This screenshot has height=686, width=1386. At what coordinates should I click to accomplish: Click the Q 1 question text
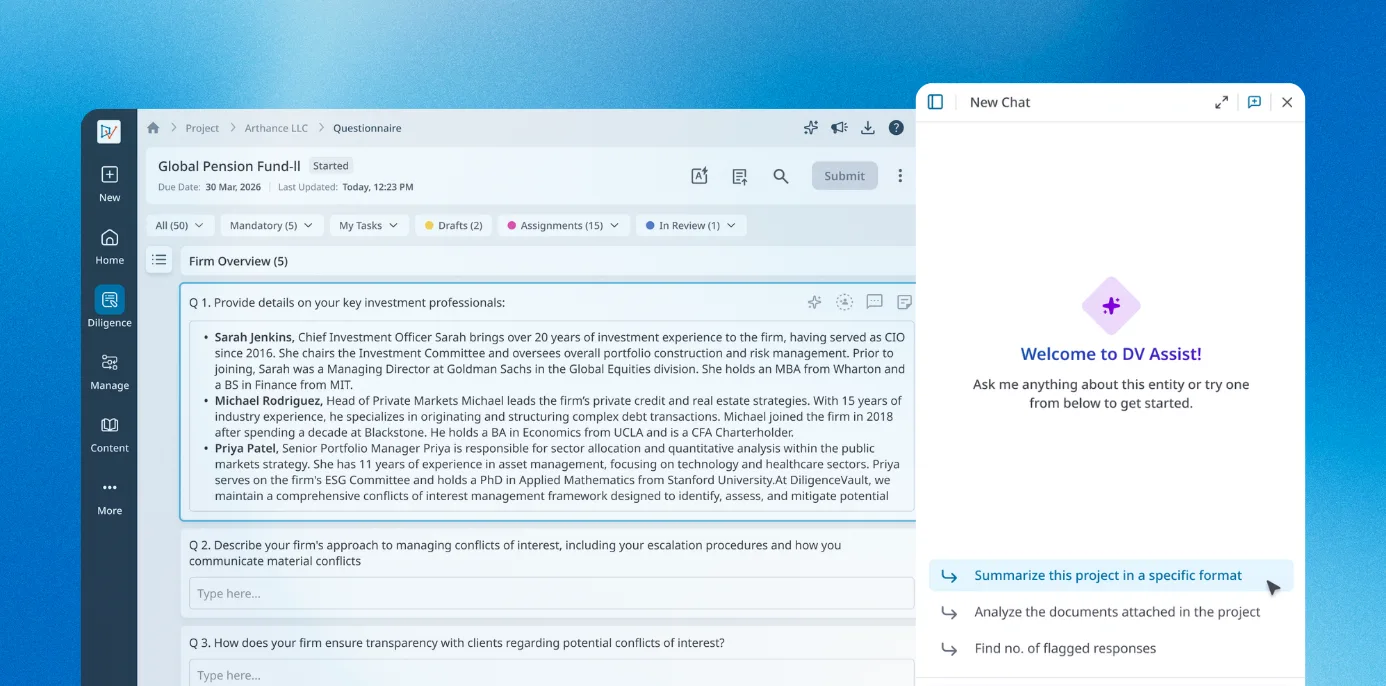pyautogui.click(x=347, y=302)
